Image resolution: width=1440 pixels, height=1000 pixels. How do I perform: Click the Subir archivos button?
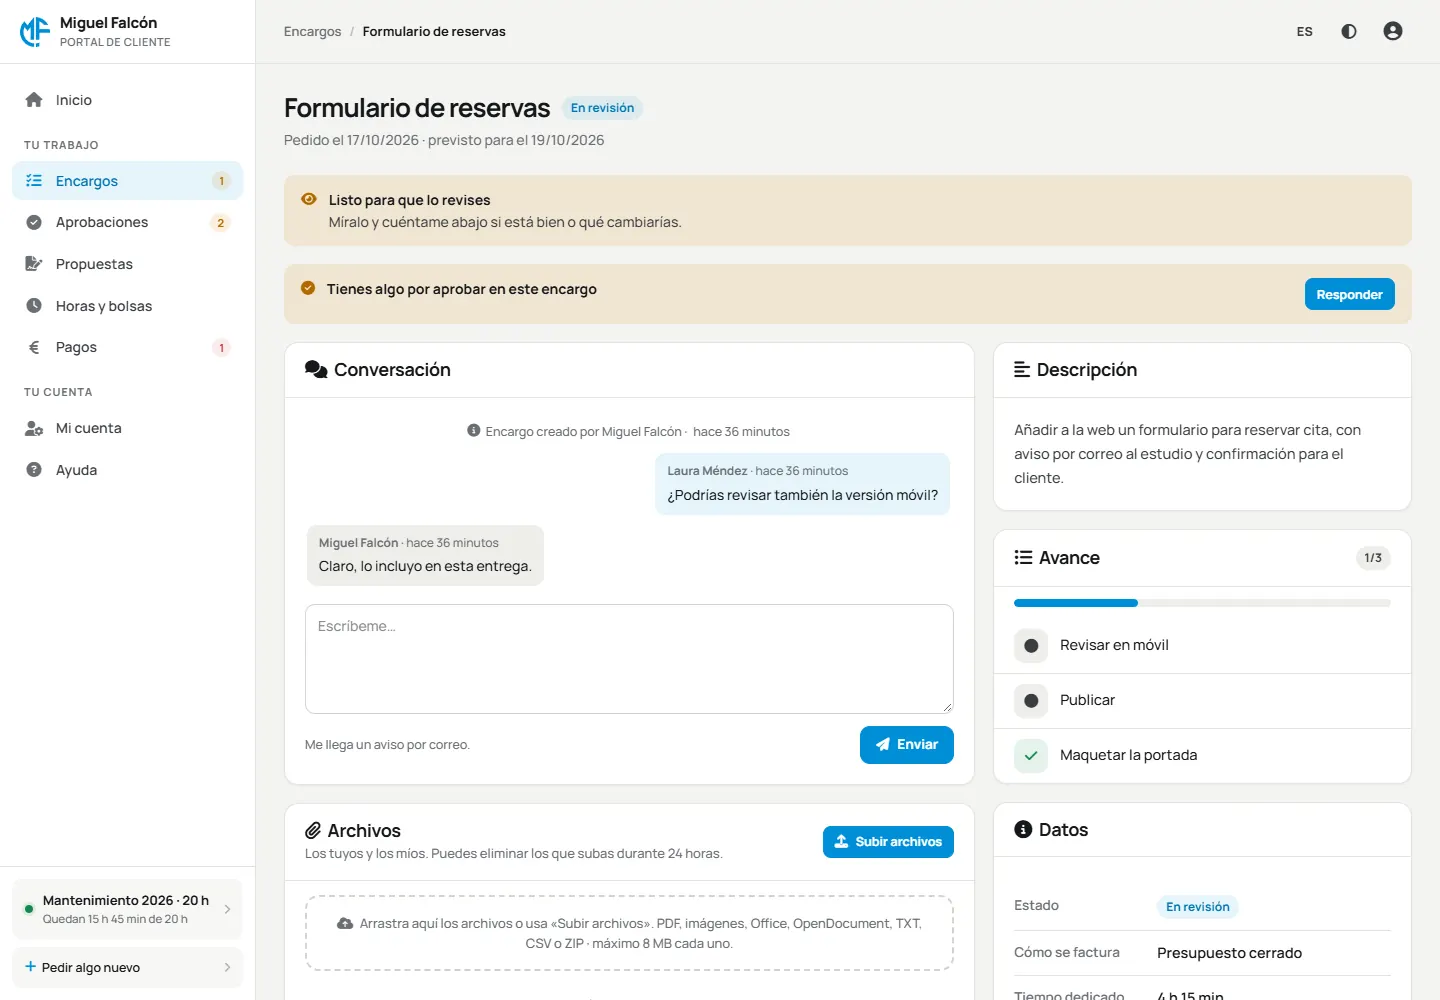[888, 842]
